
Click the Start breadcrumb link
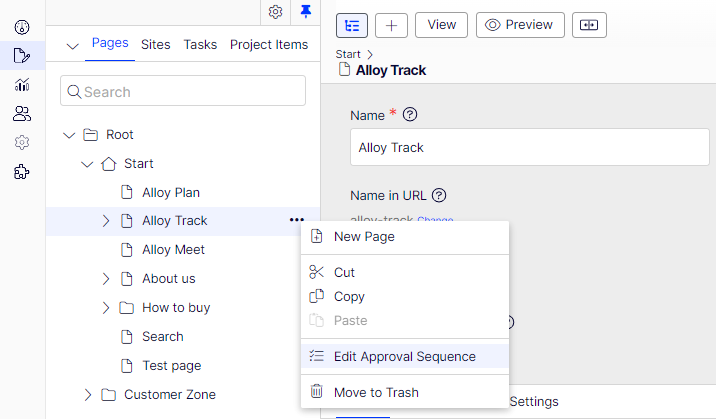point(348,54)
